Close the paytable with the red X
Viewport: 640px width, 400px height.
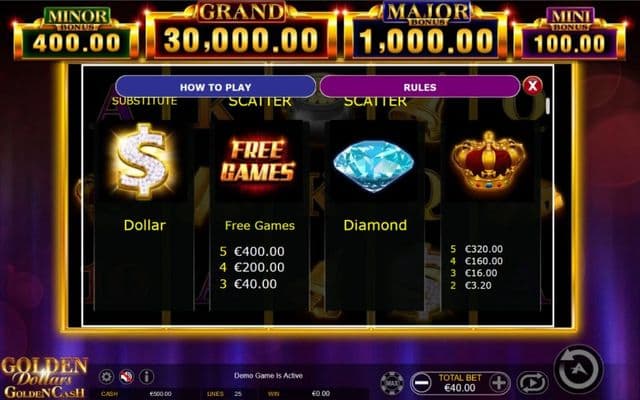click(532, 86)
